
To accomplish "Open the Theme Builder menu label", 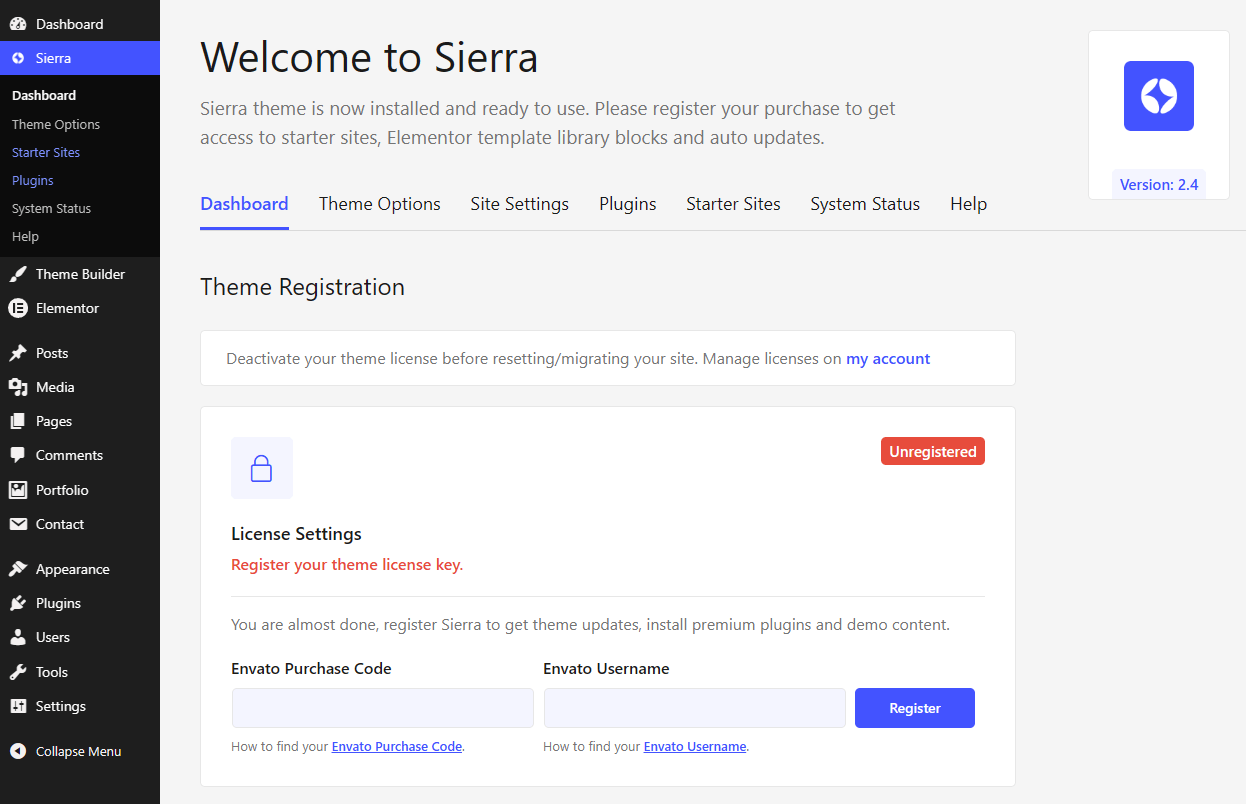I will point(81,274).
